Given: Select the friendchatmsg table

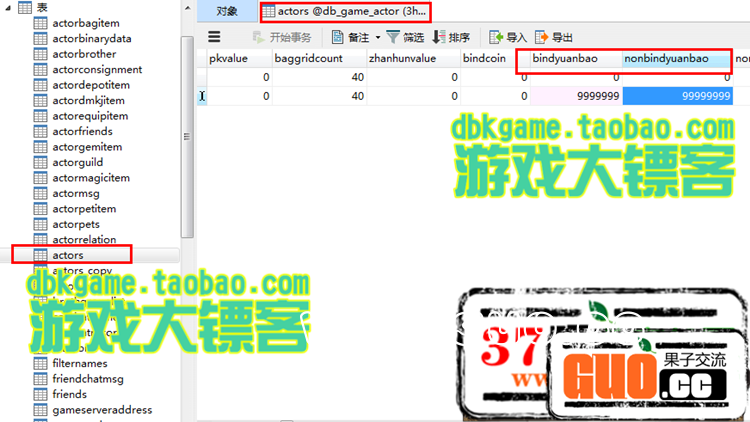Looking at the screenshot, I should (88, 379).
